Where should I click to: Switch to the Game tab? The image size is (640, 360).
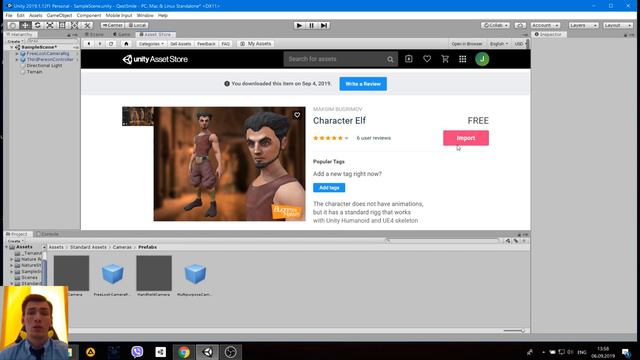(122, 34)
